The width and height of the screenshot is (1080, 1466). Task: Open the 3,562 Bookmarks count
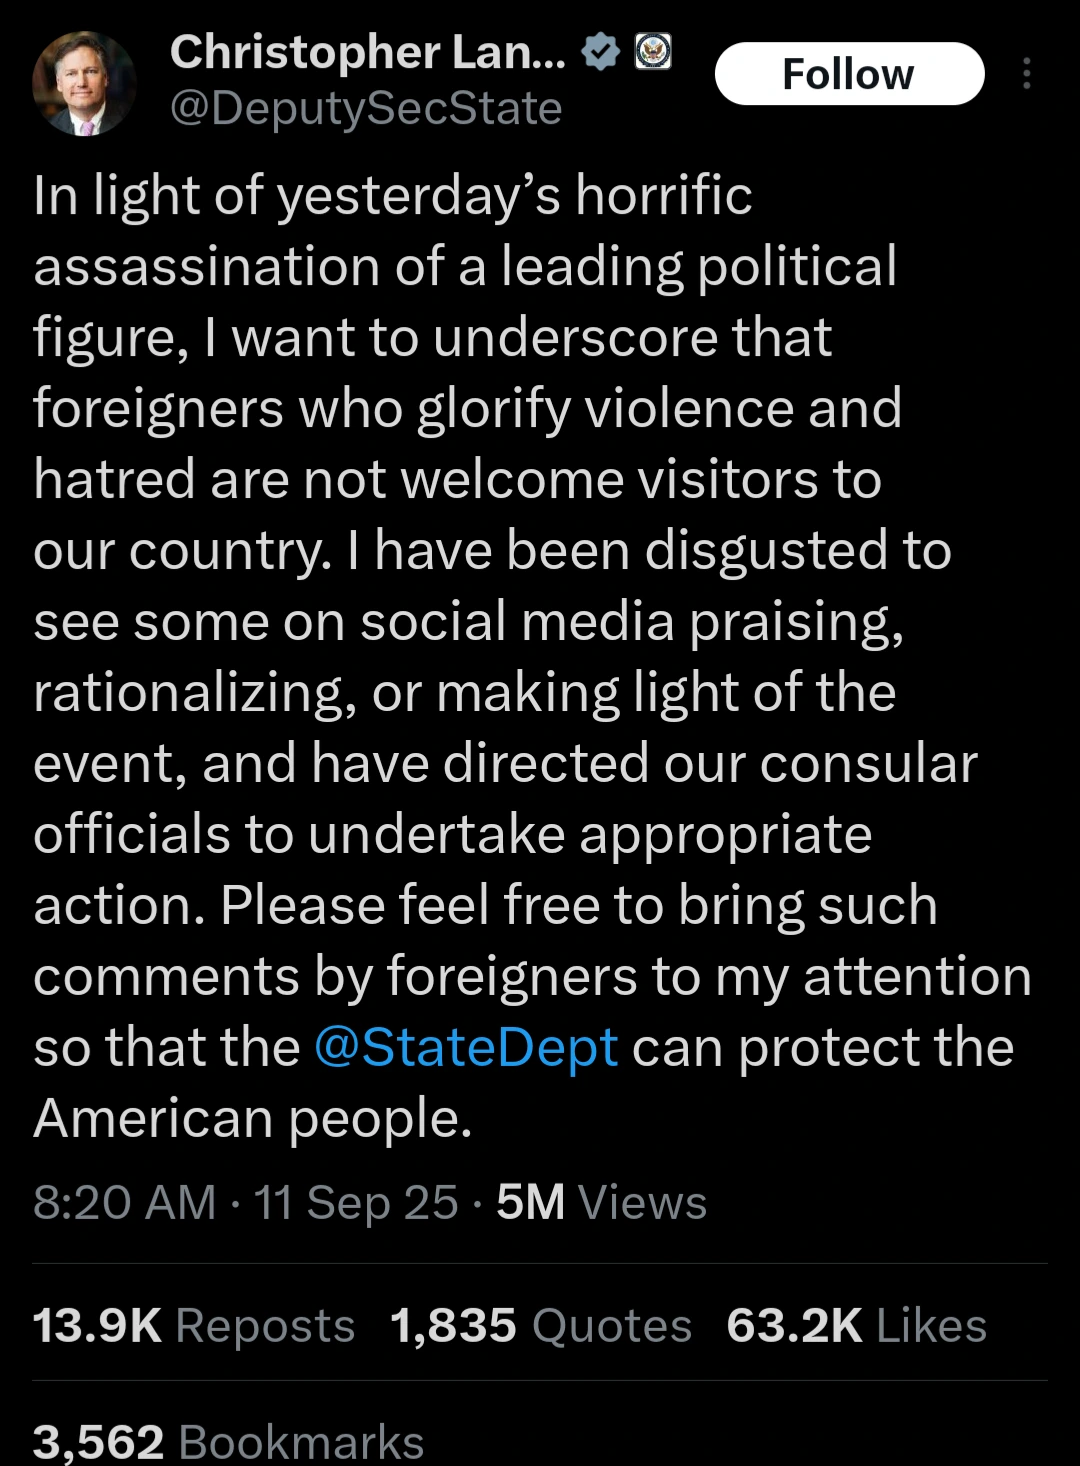click(229, 1442)
